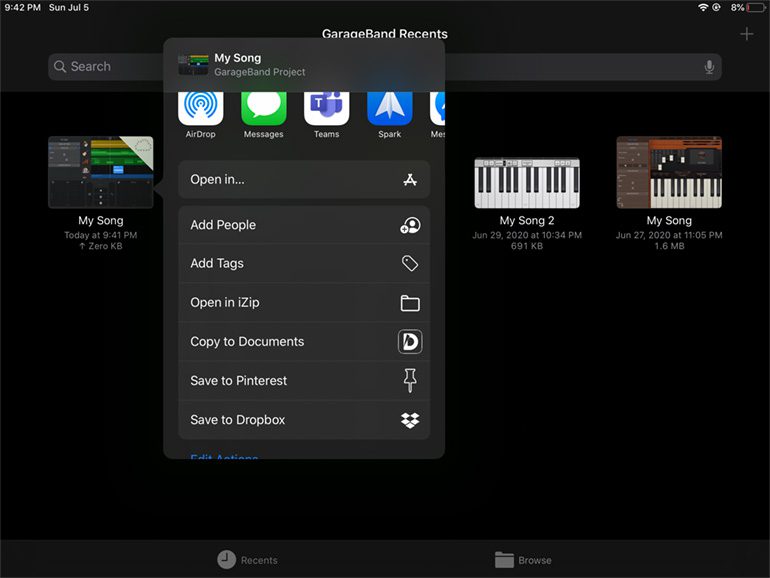Image resolution: width=770 pixels, height=578 pixels.
Task: Tap the Dropbox logo icon
Action: [410, 420]
